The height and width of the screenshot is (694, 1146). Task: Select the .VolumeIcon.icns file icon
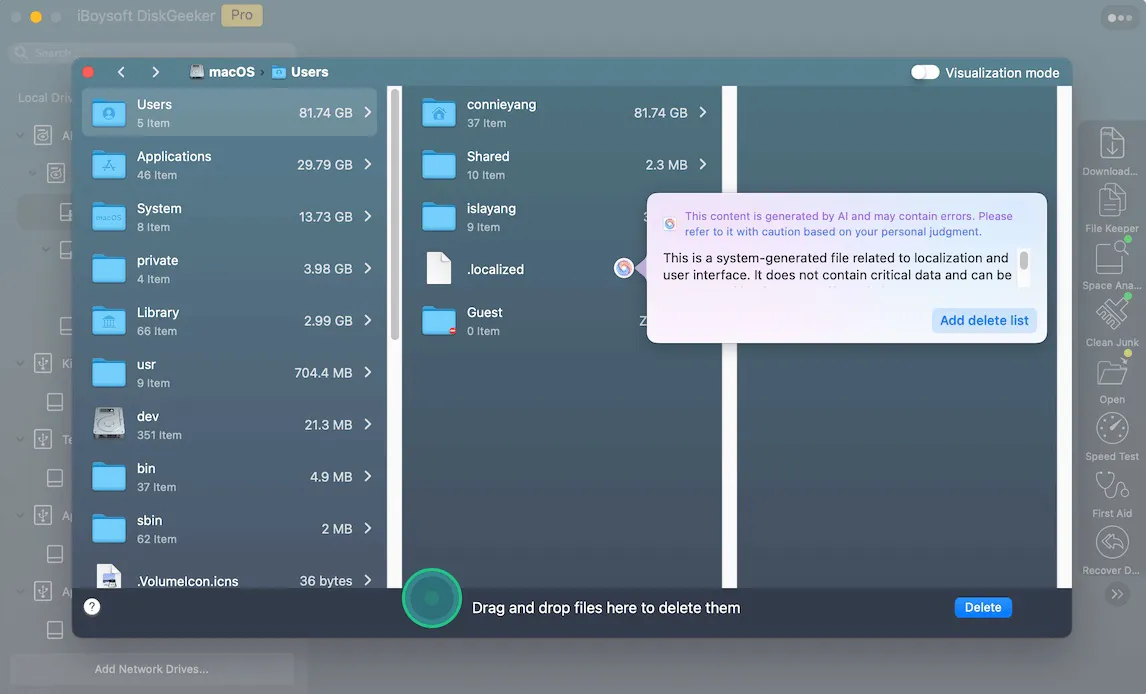coord(109,576)
